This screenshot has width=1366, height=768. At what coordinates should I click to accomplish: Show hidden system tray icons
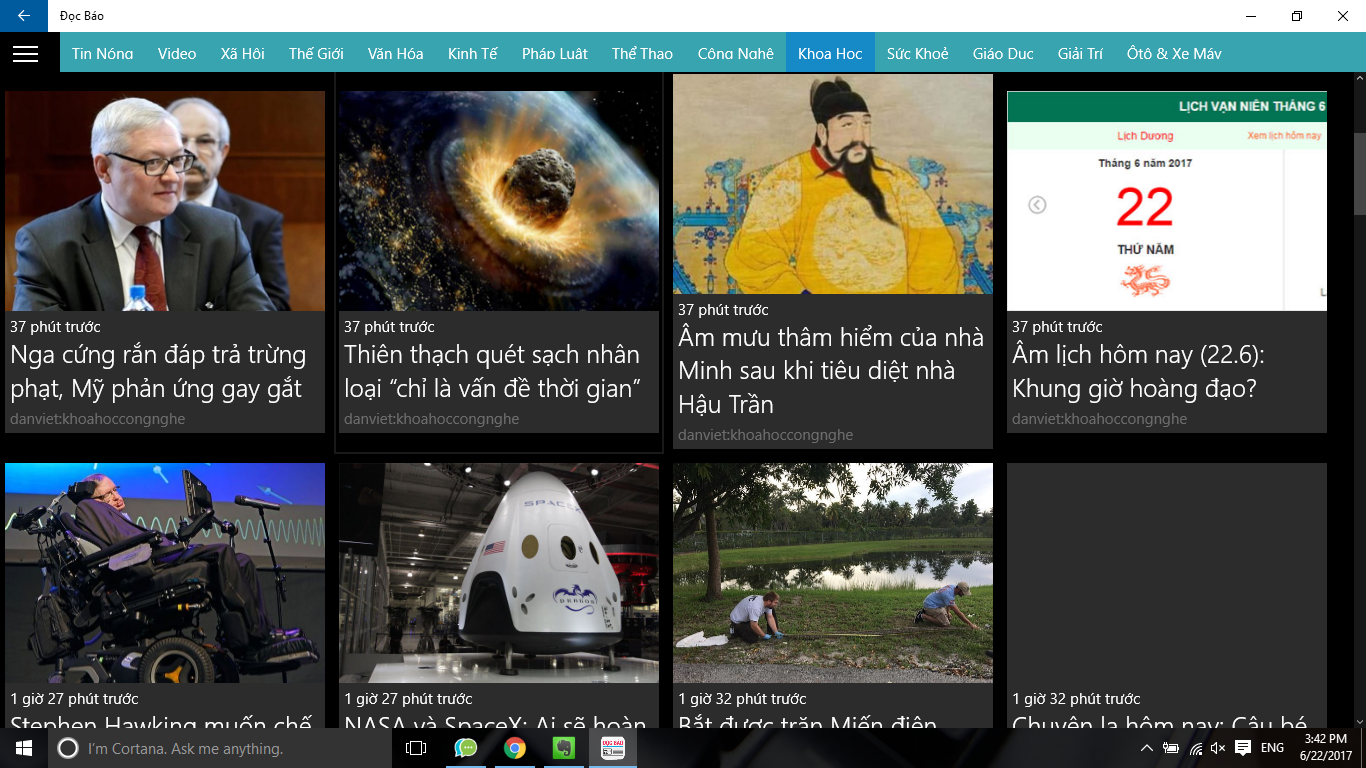click(1147, 748)
